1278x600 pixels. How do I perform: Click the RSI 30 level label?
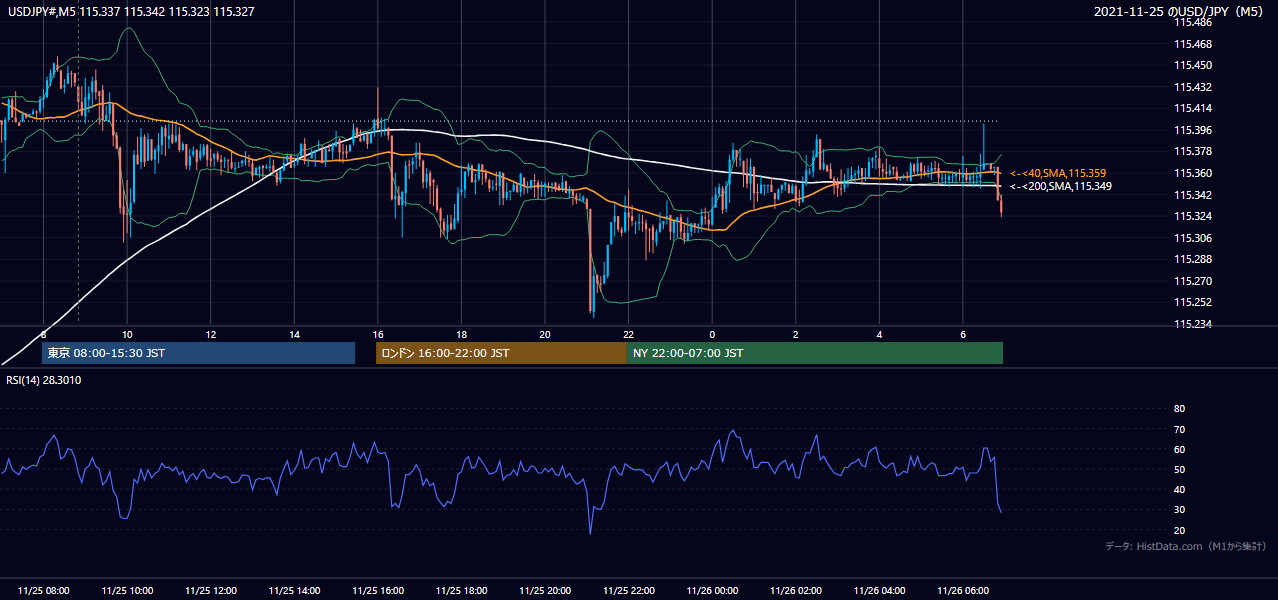(1179, 509)
